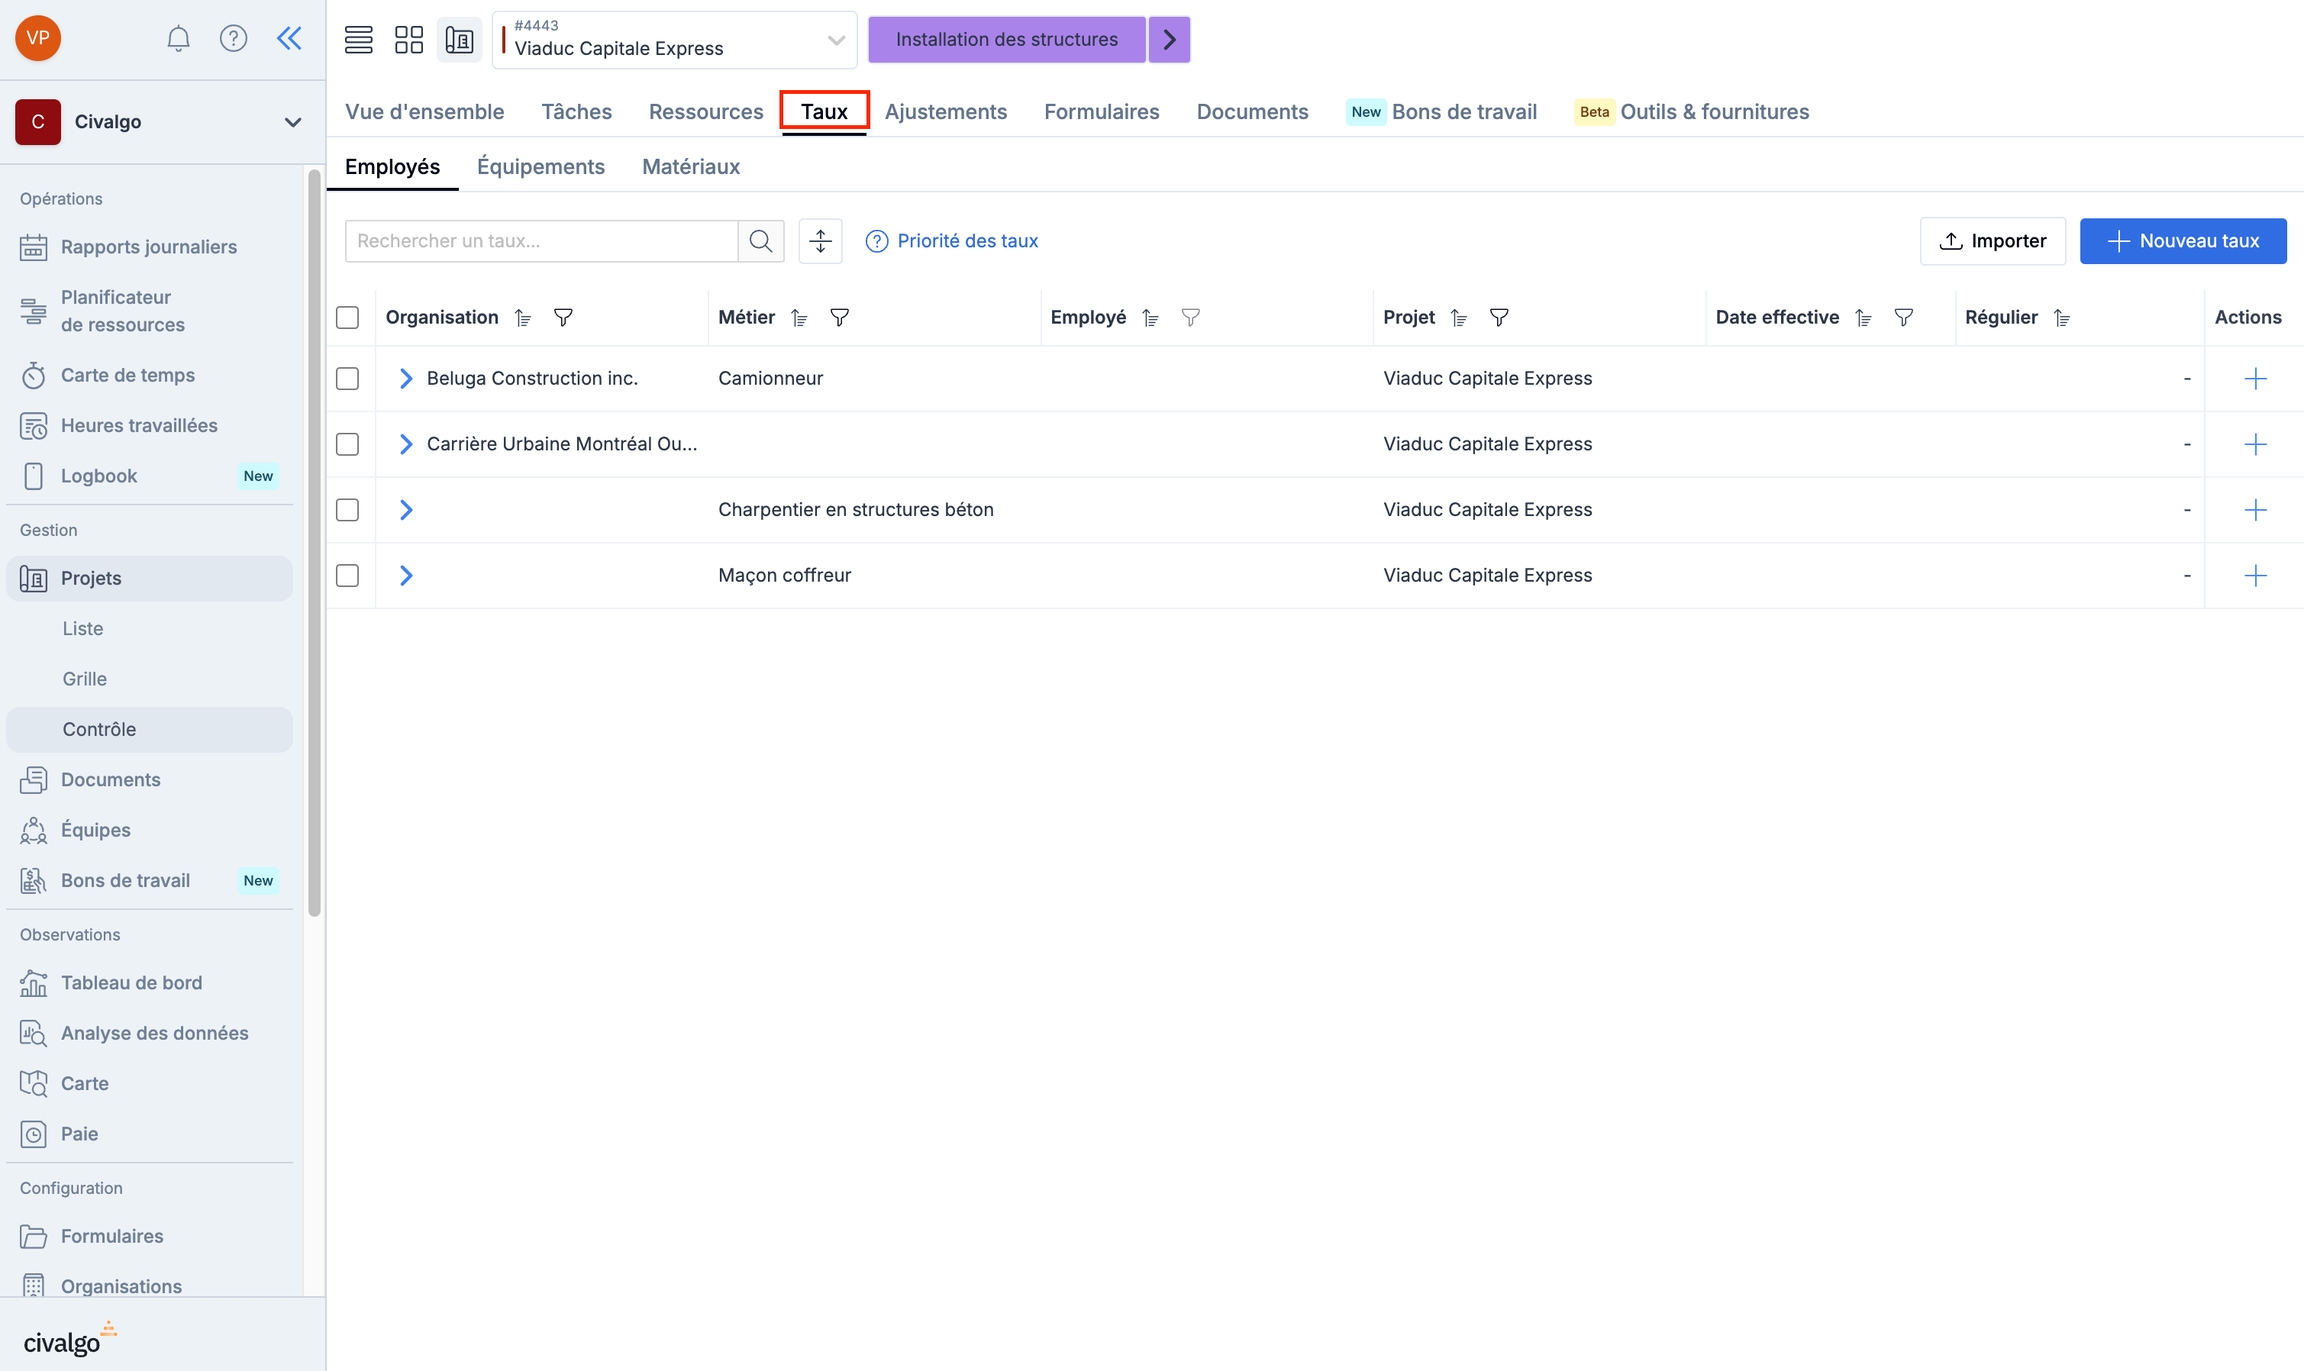Switch to the Équipements tab

coord(540,167)
